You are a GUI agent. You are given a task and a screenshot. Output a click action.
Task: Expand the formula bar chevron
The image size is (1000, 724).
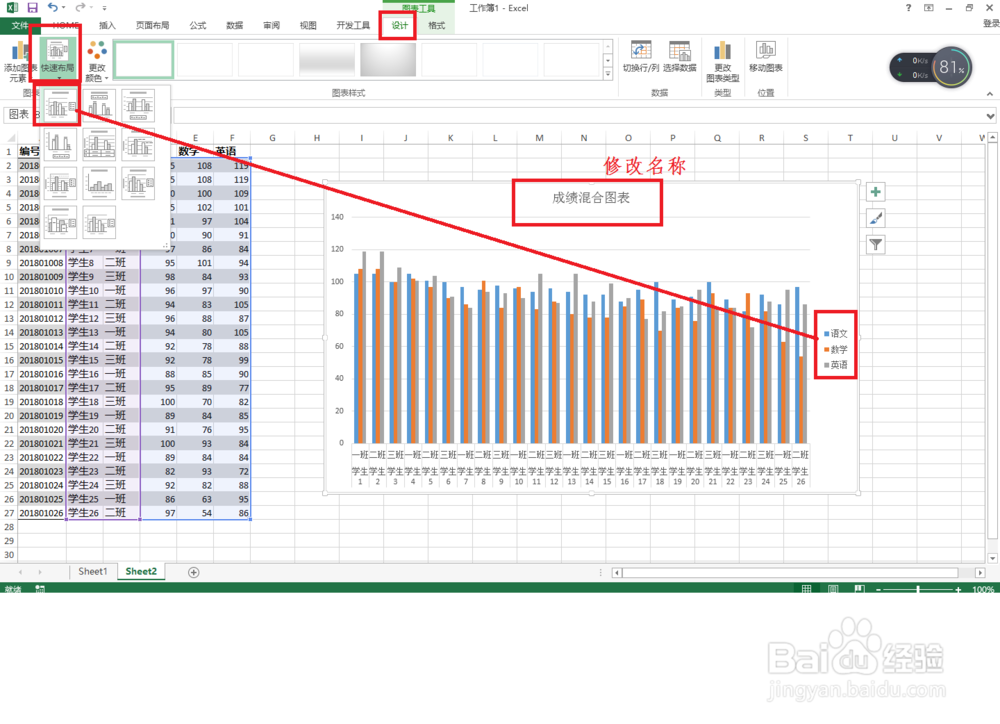(x=990, y=116)
